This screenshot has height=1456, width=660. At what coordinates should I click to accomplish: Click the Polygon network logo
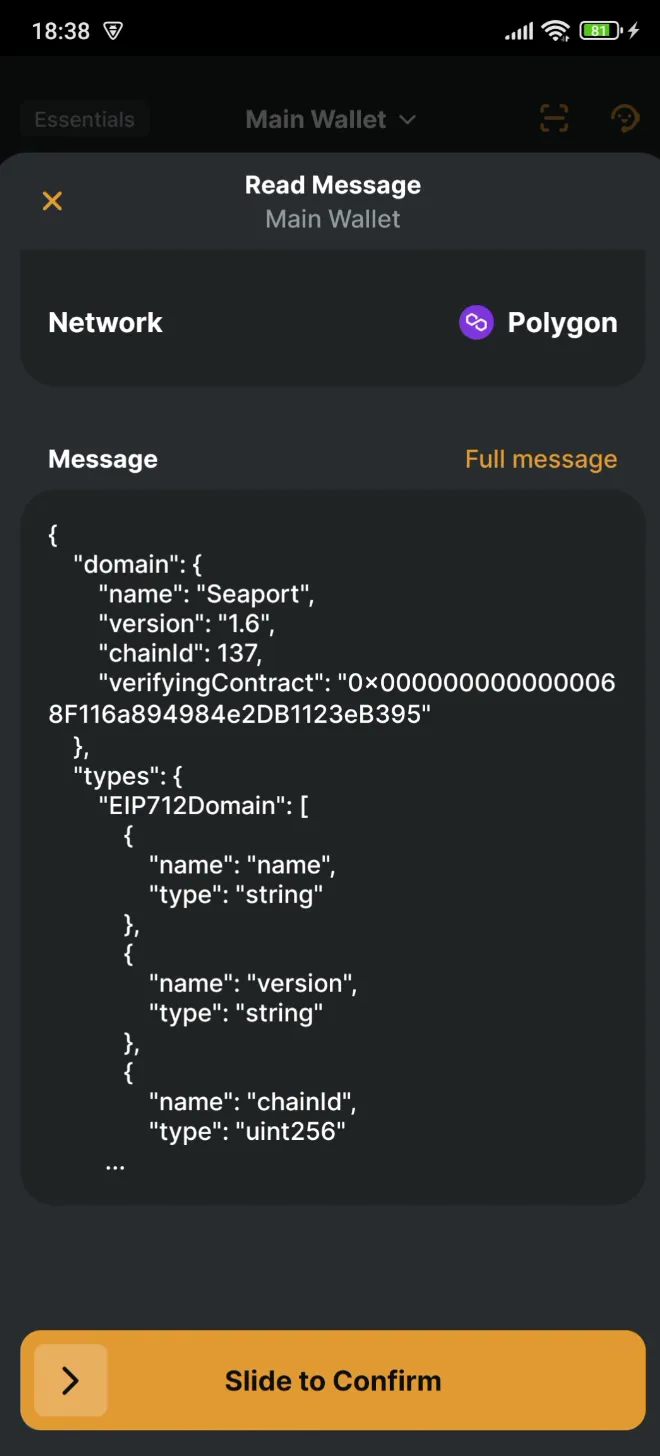tap(476, 322)
